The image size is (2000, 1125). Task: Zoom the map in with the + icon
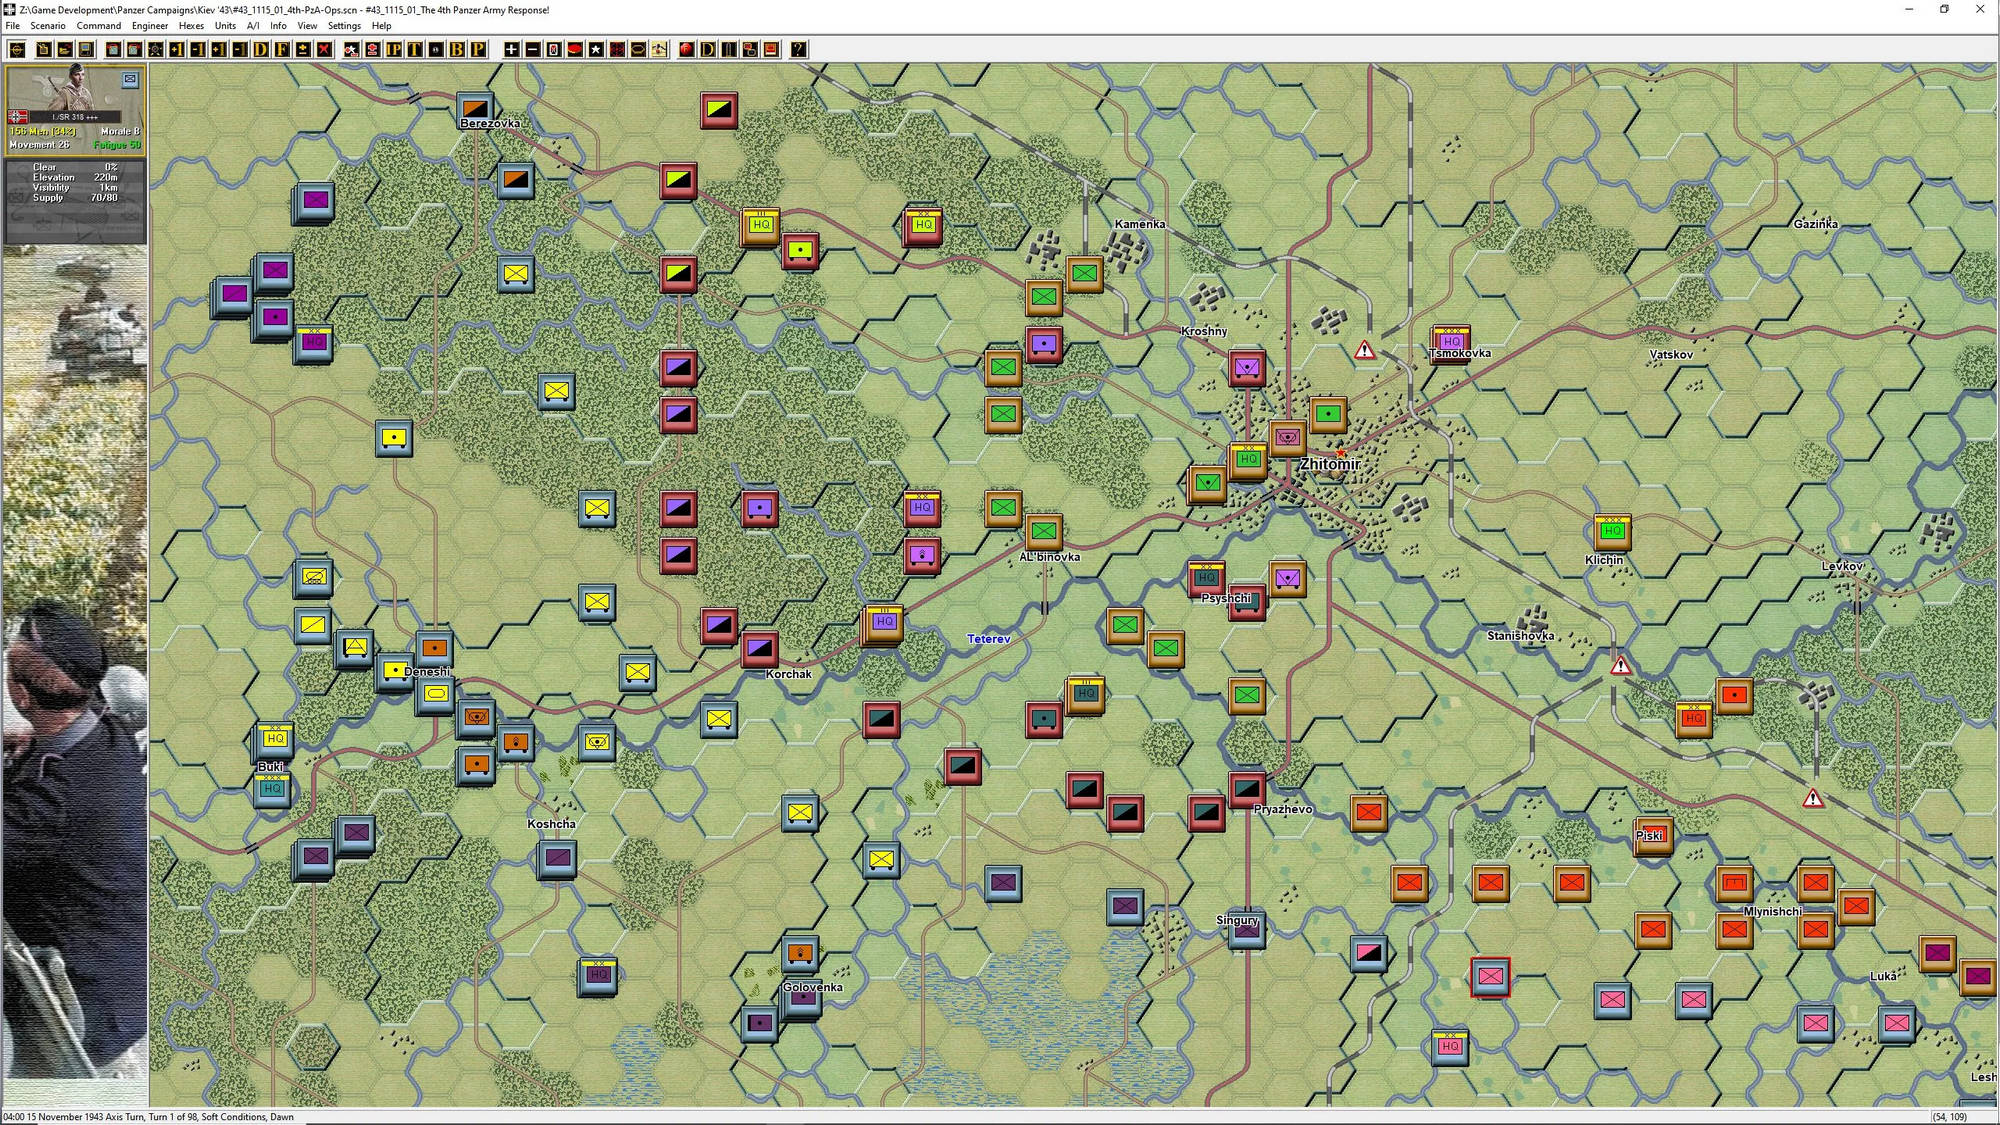click(511, 48)
